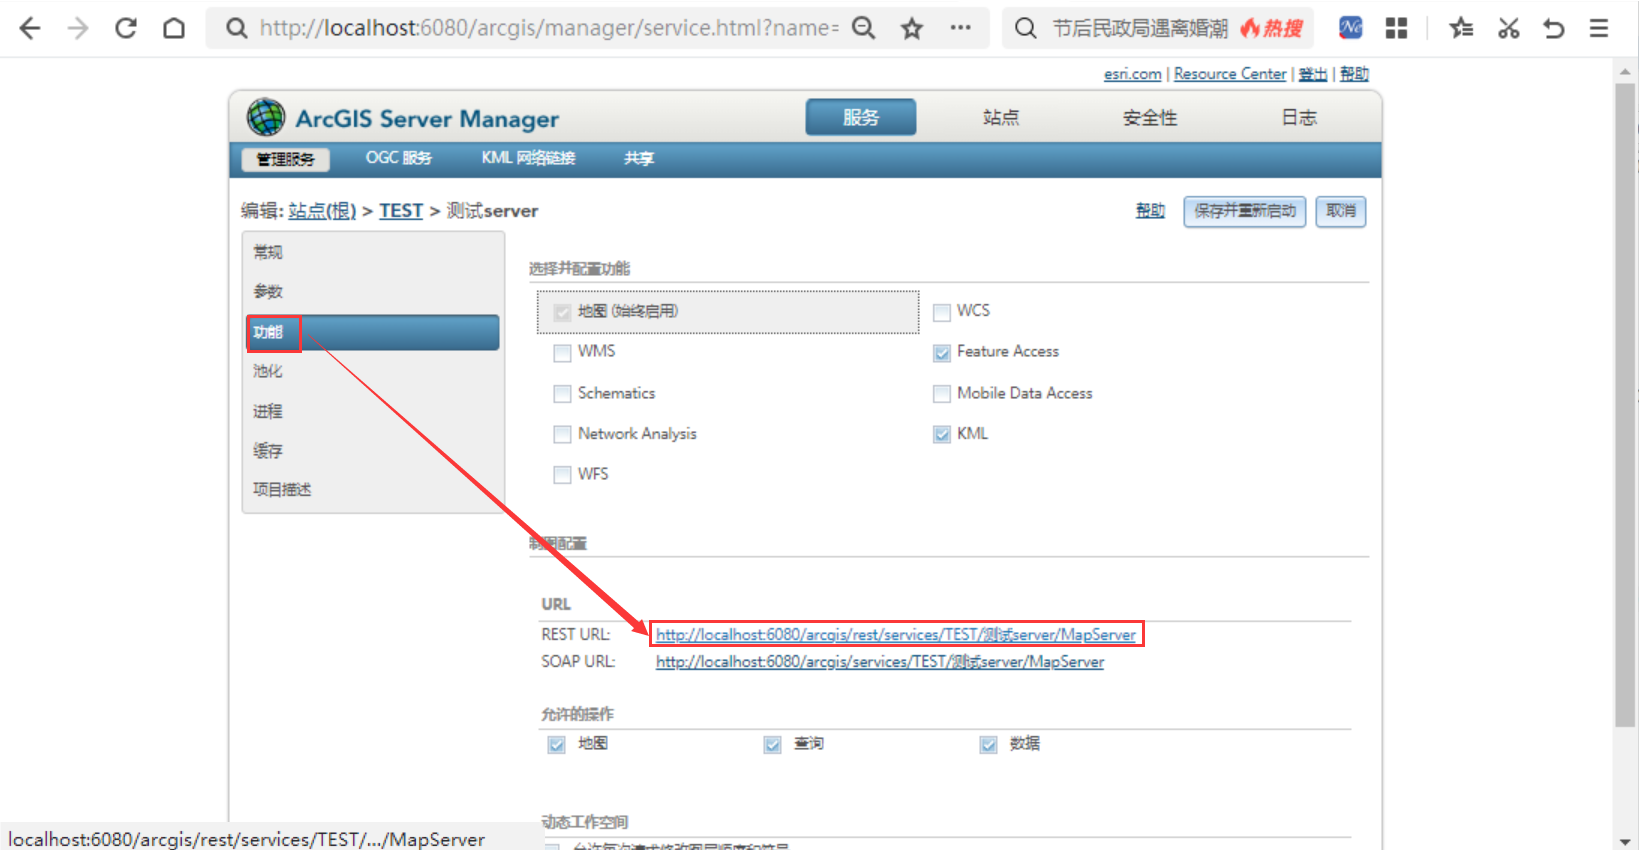The image size is (1639, 850).
Task: Enable the WFS capability checkbox
Action: click(562, 474)
